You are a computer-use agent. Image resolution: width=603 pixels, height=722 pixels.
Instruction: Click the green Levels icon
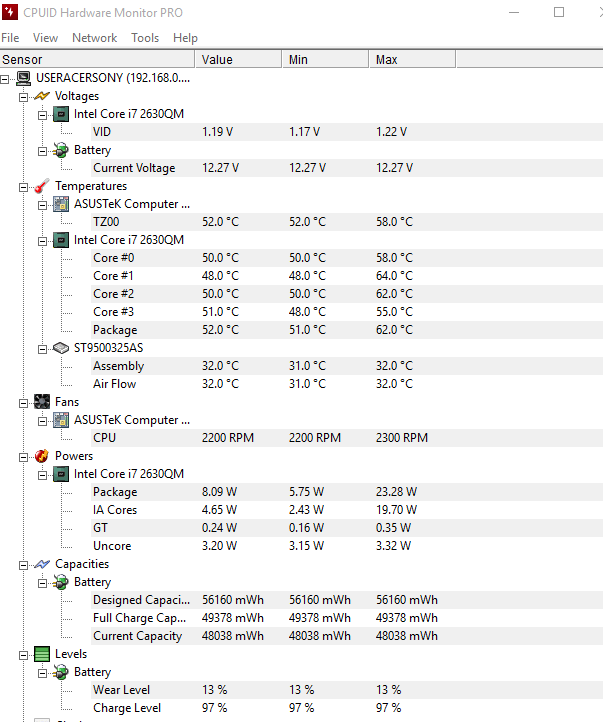42,654
